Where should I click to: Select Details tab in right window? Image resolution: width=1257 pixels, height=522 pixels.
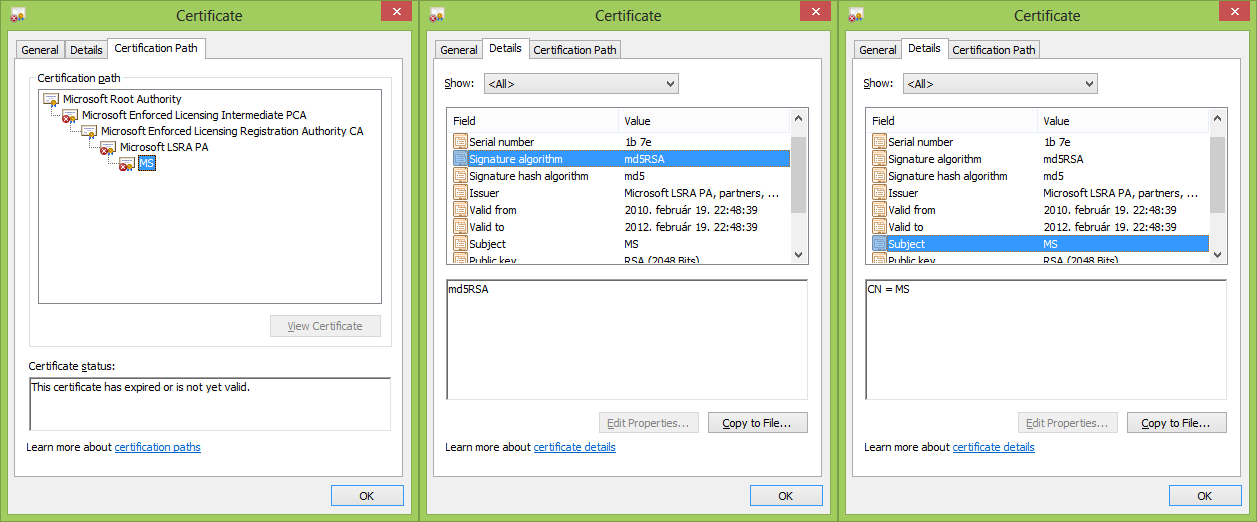click(x=924, y=48)
